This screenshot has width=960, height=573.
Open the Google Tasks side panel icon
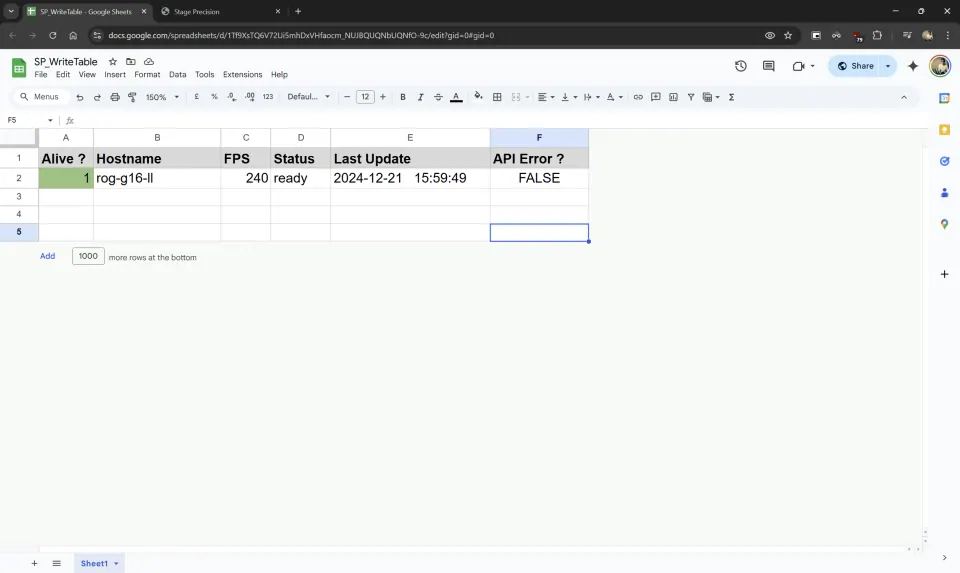pos(944,161)
